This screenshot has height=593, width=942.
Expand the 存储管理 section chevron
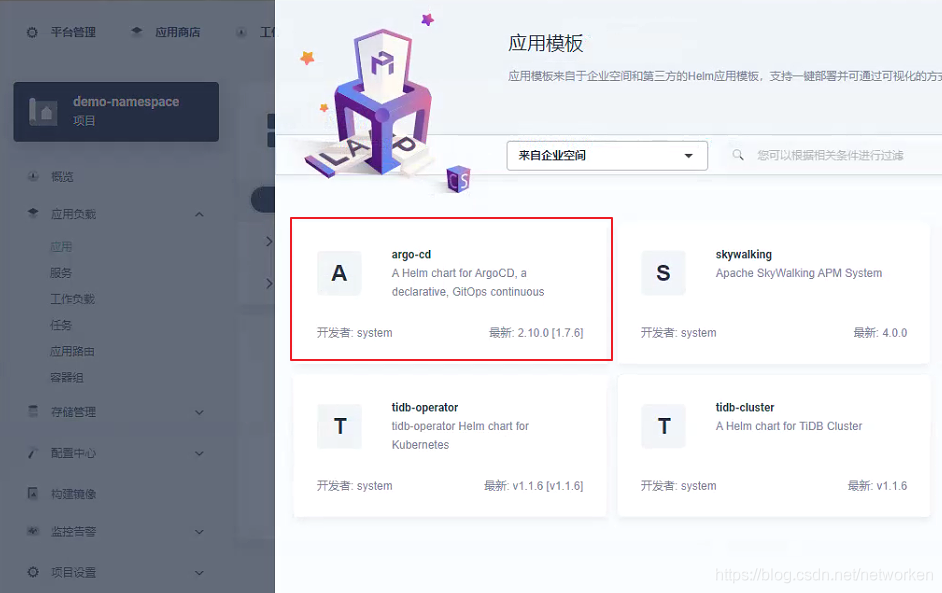(x=199, y=412)
